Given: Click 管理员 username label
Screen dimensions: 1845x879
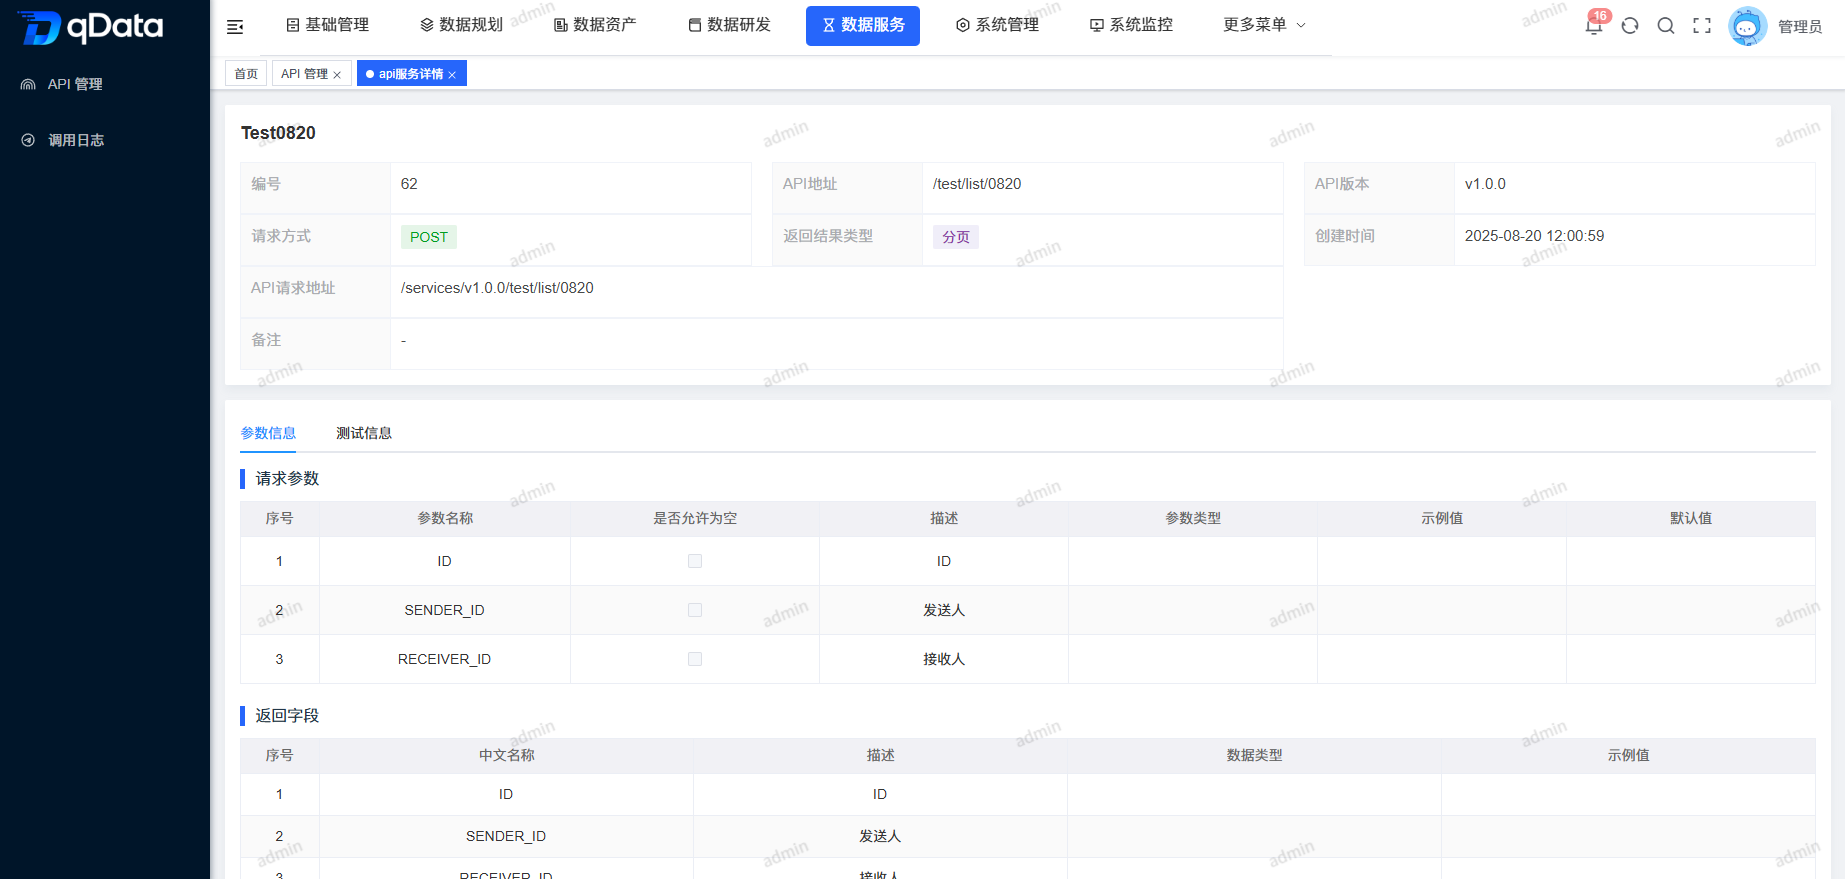Looking at the screenshot, I should 1800,27.
